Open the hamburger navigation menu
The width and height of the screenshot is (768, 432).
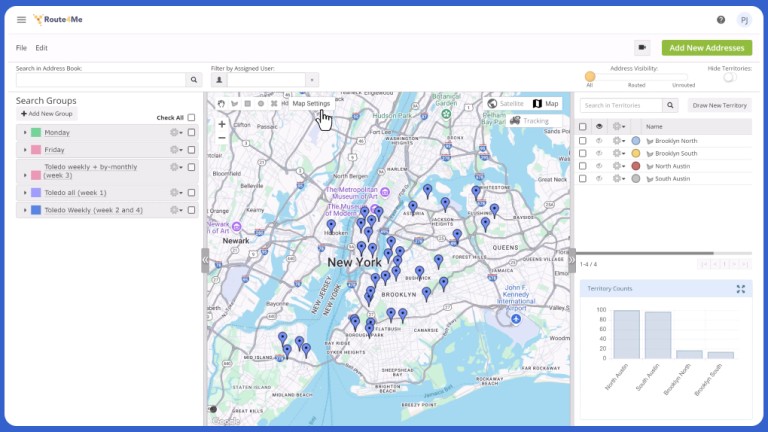coord(21,20)
